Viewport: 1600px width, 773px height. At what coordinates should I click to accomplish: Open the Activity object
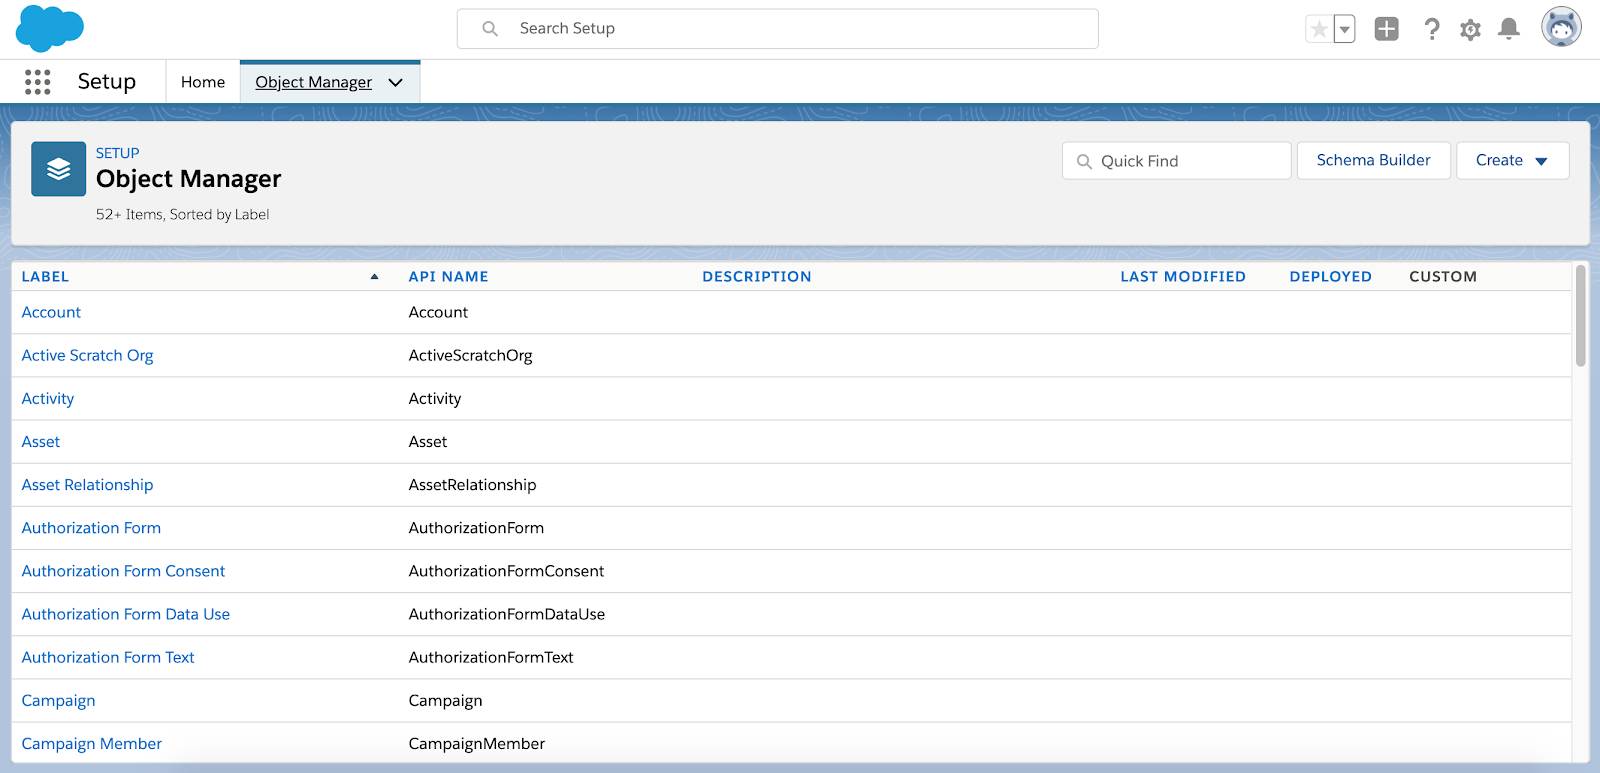click(48, 398)
